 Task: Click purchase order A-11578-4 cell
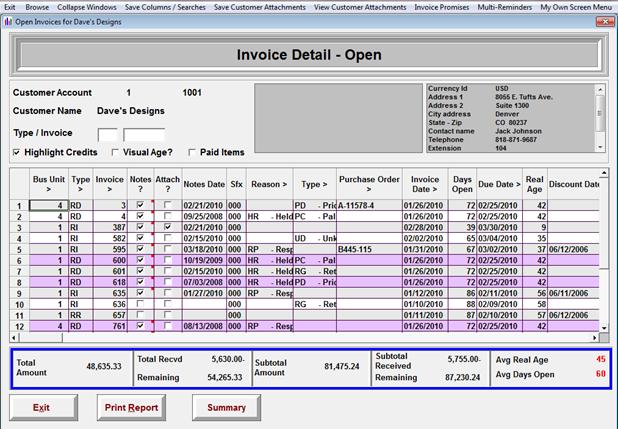click(369, 205)
